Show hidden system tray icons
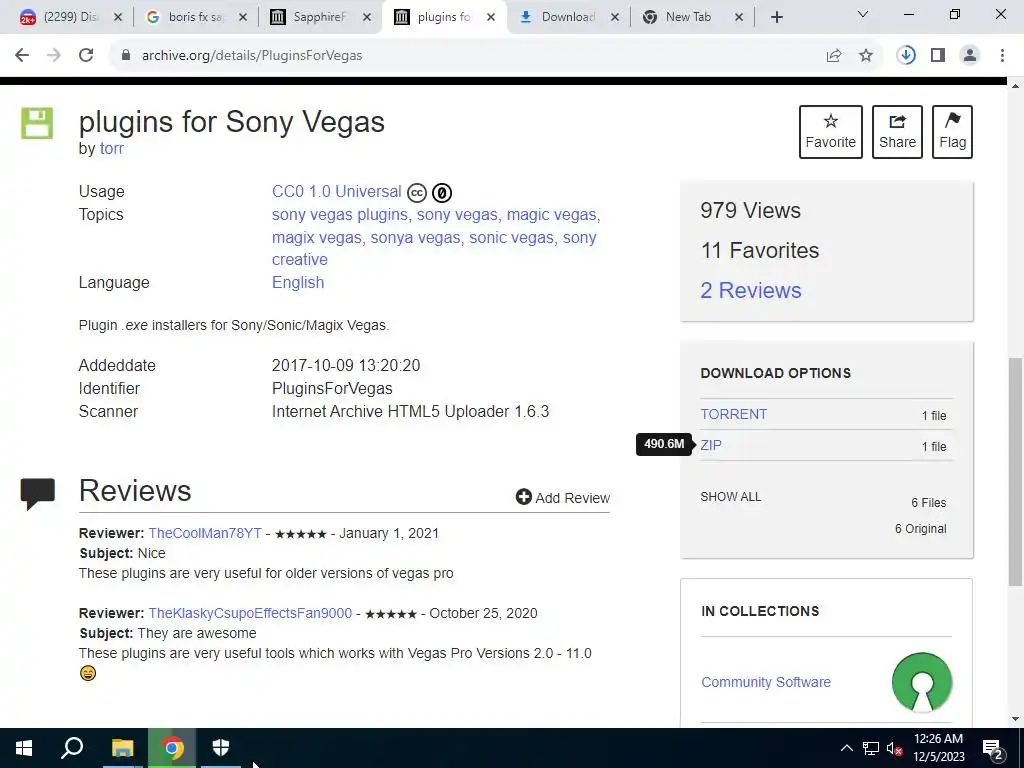 click(x=846, y=748)
